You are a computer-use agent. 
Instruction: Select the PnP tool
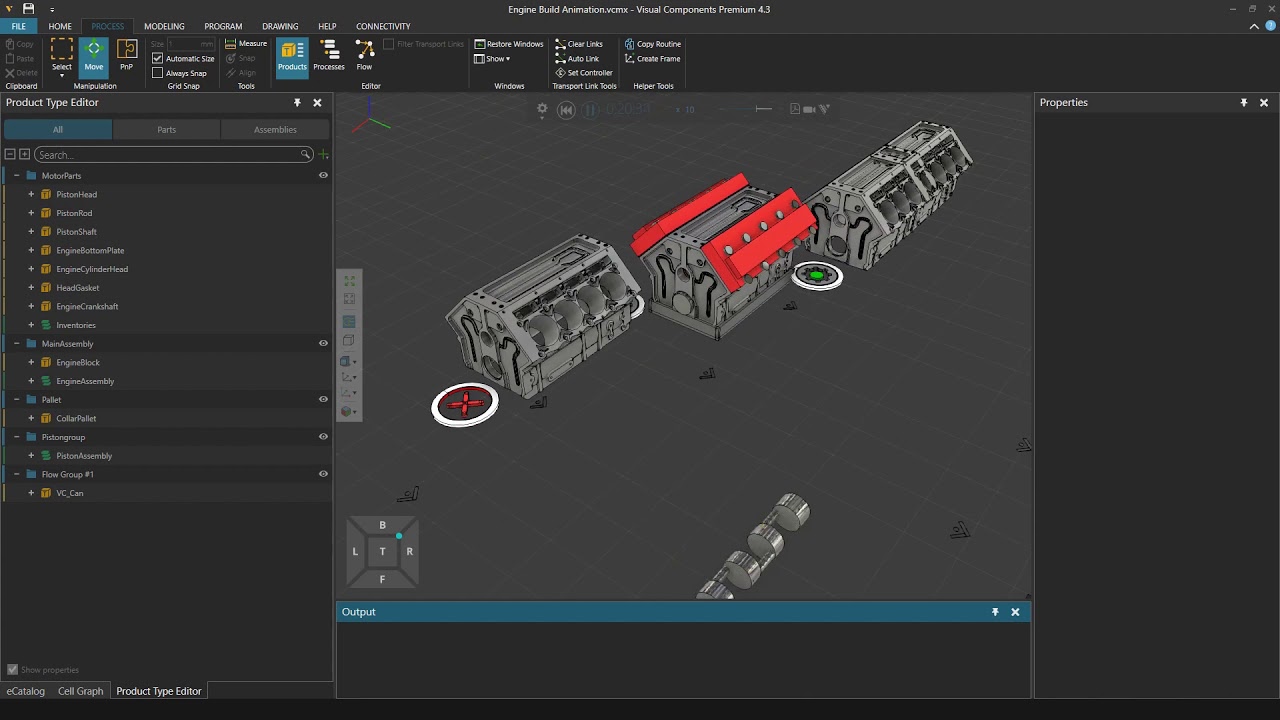pyautogui.click(x=127, y=55)
